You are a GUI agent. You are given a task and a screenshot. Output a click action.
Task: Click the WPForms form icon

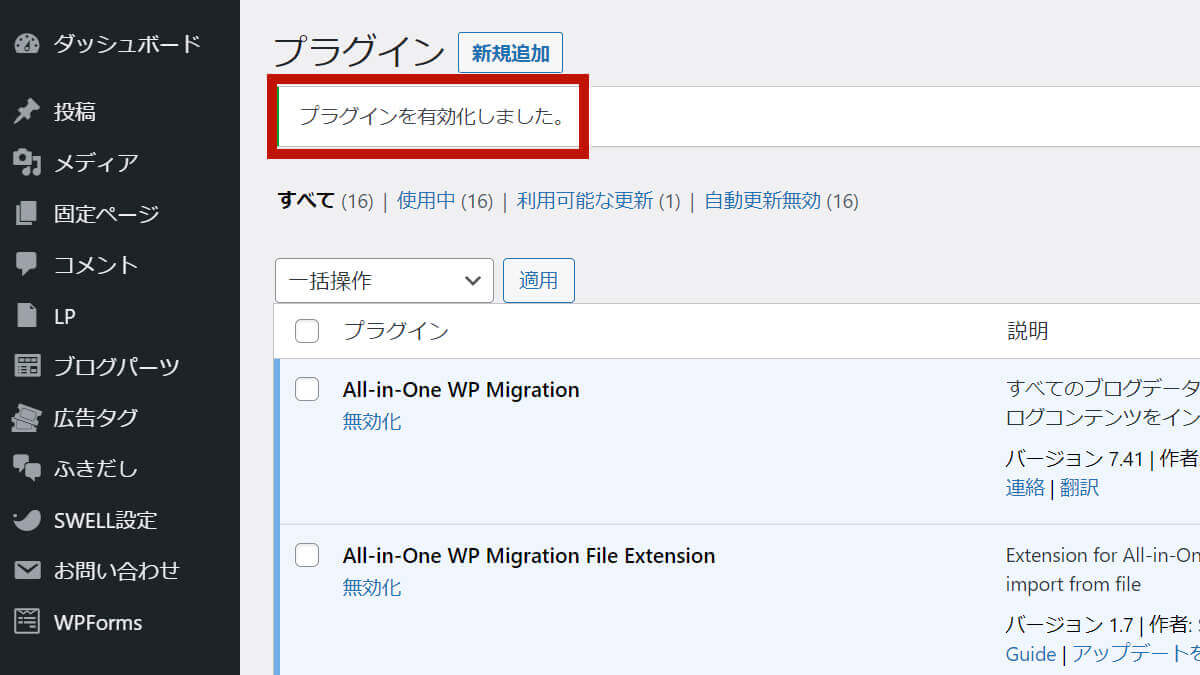tap(26, 622)
